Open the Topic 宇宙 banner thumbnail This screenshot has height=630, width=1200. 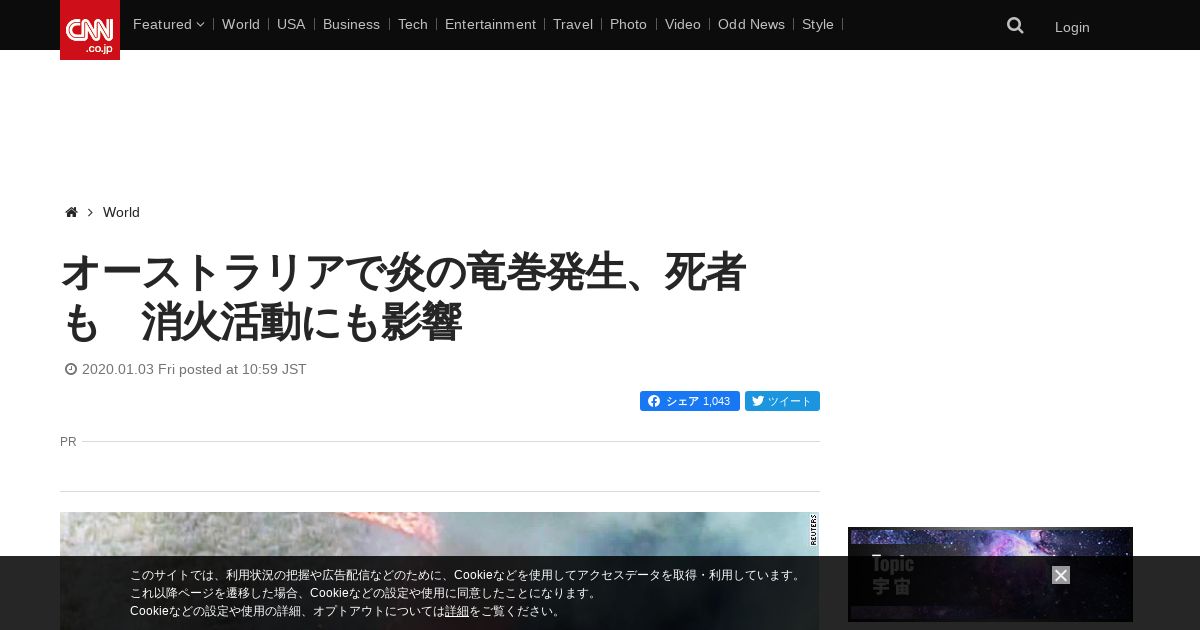[x=990, y=574]
